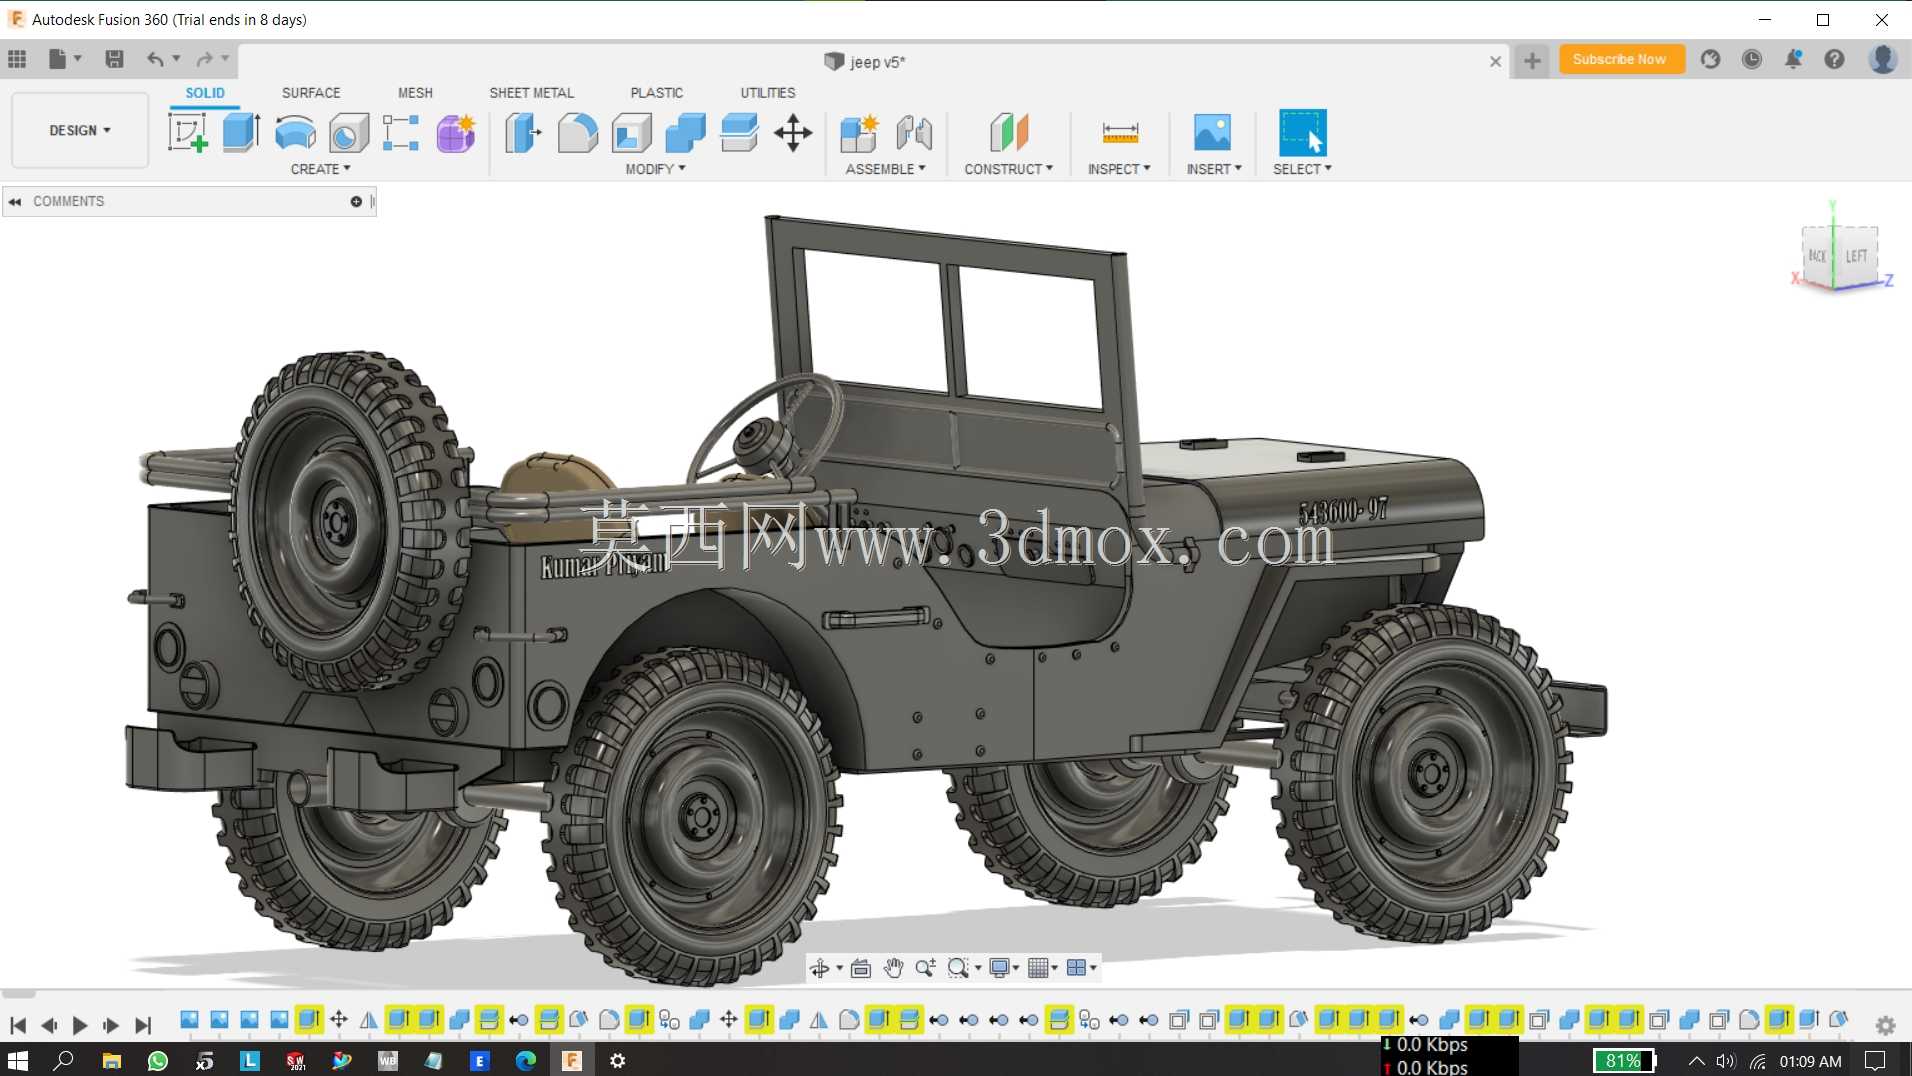Viewport: 1912px width, 1076px height.
Task: Open Display Settings dropdown in navigation bar
Action: click(1003, 967)
